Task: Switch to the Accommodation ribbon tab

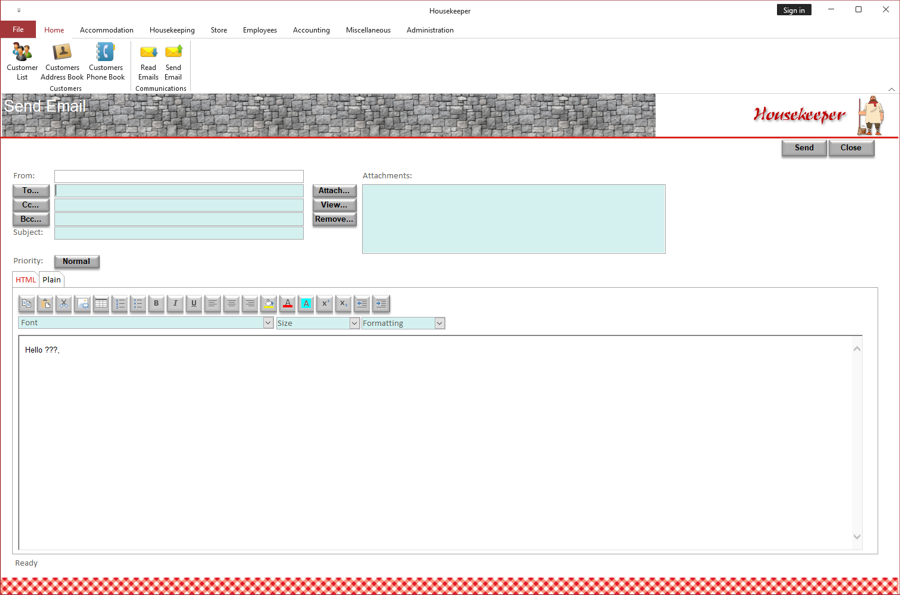Action: click(x=107, y=30)
